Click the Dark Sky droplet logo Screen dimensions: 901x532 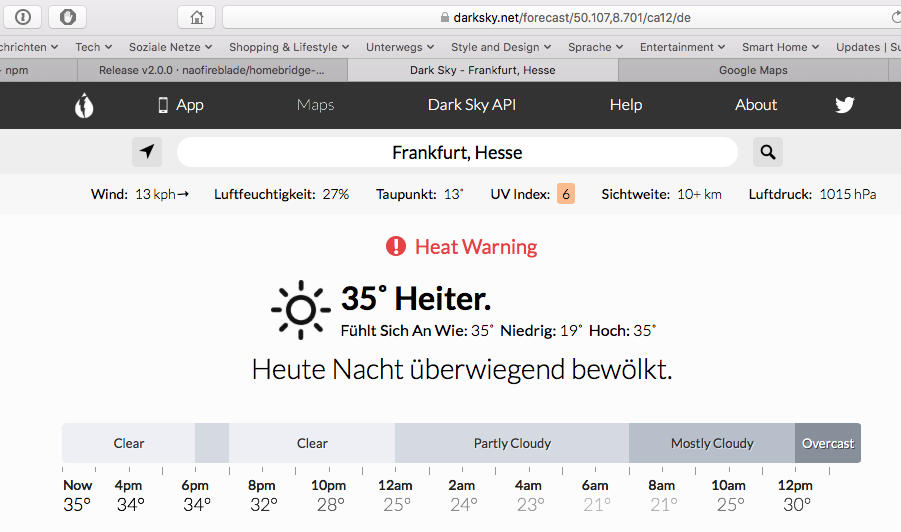coord(84,105)
